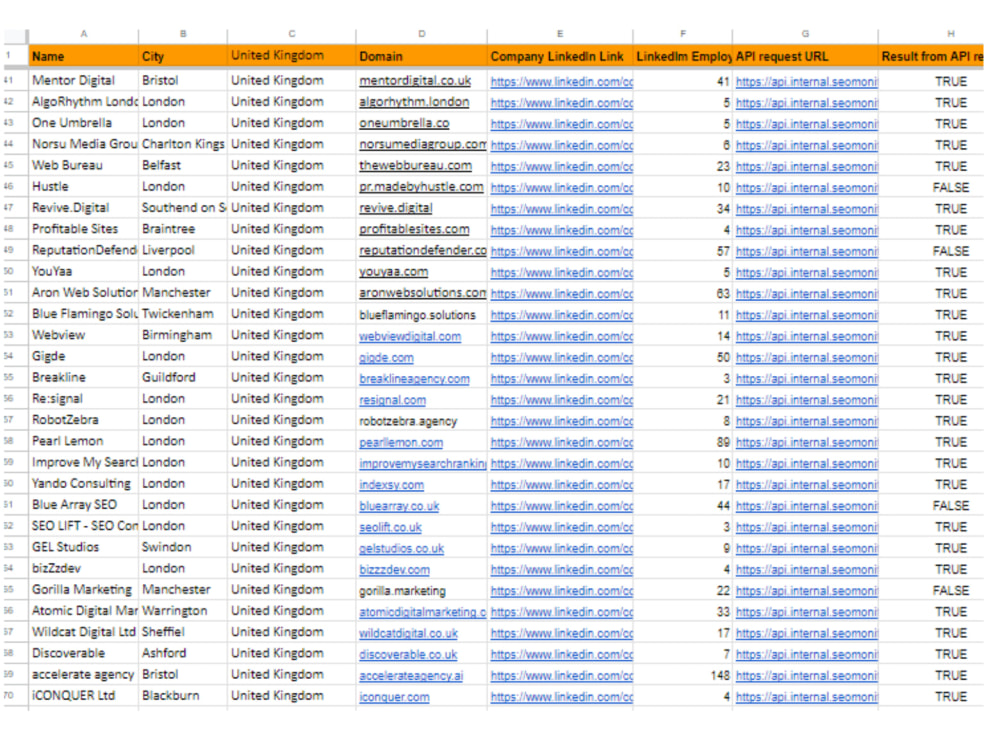1000x750 pixels.
Task: Open the bizzzdev.com domain link
Action: pyautogui.click(x=394, y=569)
